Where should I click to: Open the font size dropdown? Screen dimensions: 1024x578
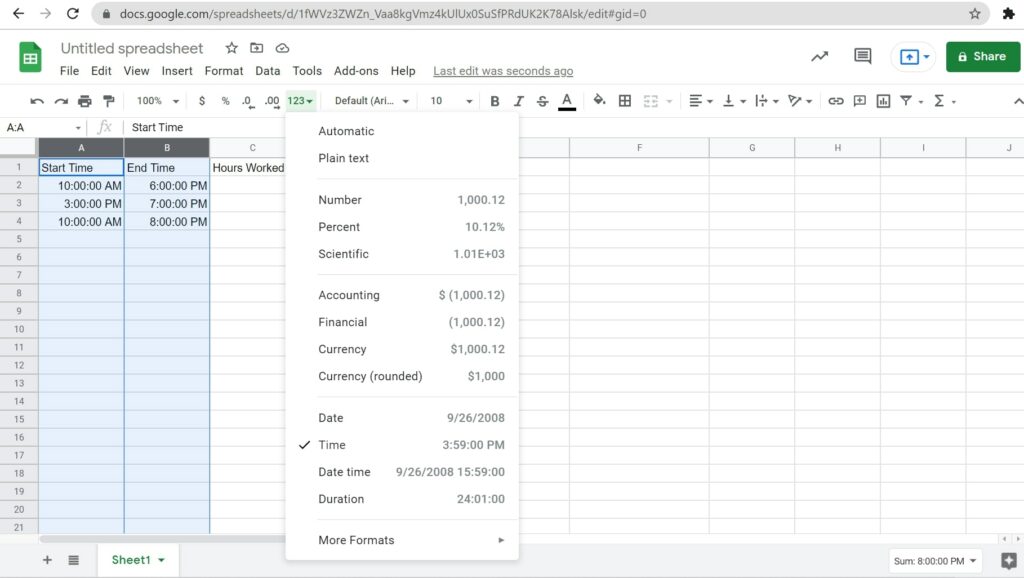click(450, 101)
